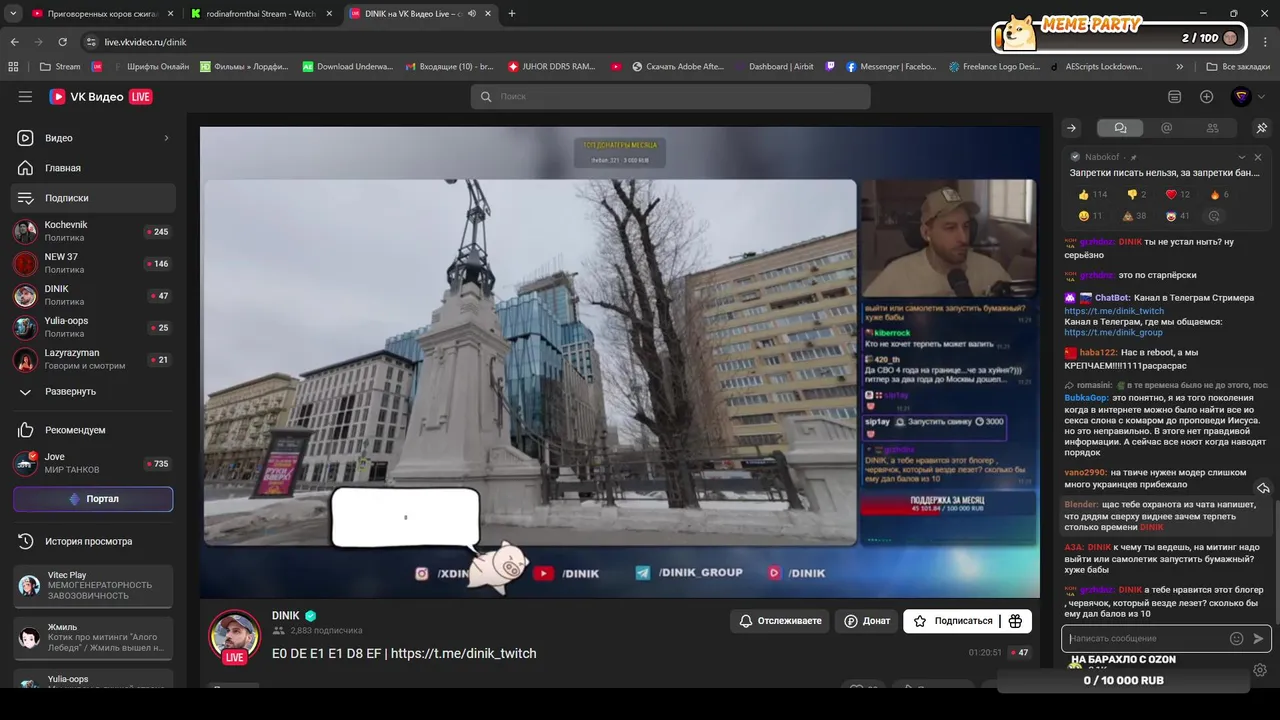Click the pin icon above the chat
The height and width of the screenshot is (720, 1280).
point(1262,128)
